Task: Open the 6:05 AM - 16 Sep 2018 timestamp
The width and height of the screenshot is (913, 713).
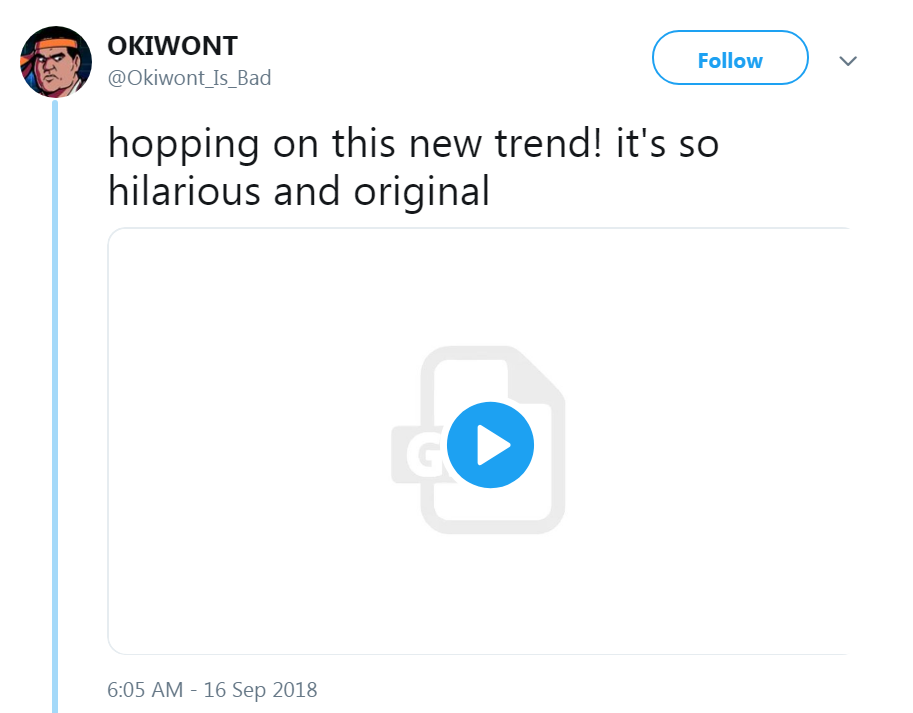Action: pos(212,690)
